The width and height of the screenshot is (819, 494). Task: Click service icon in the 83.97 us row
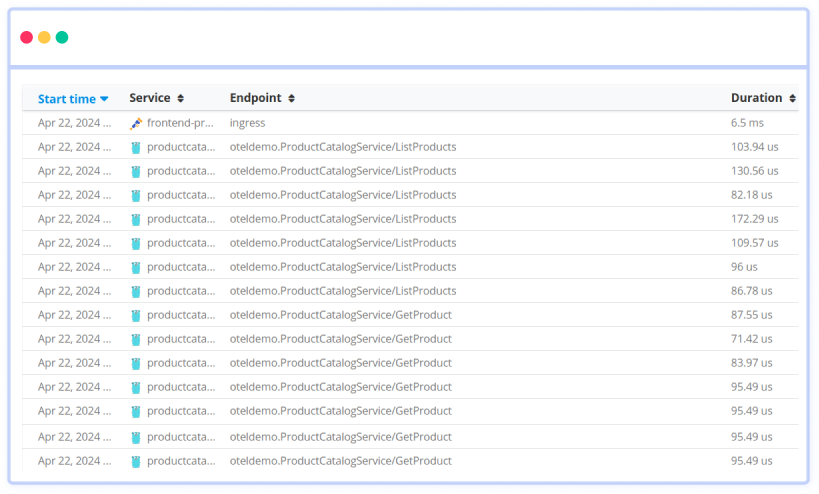coord(136,363)
